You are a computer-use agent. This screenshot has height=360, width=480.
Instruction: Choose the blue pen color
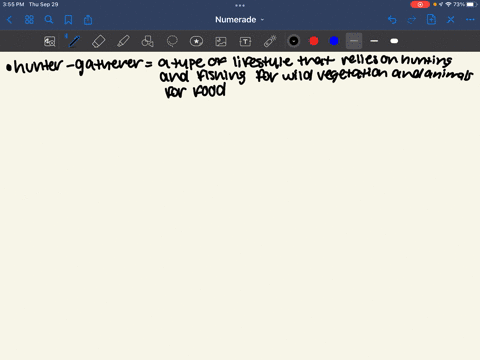click(x=334, y=41)
